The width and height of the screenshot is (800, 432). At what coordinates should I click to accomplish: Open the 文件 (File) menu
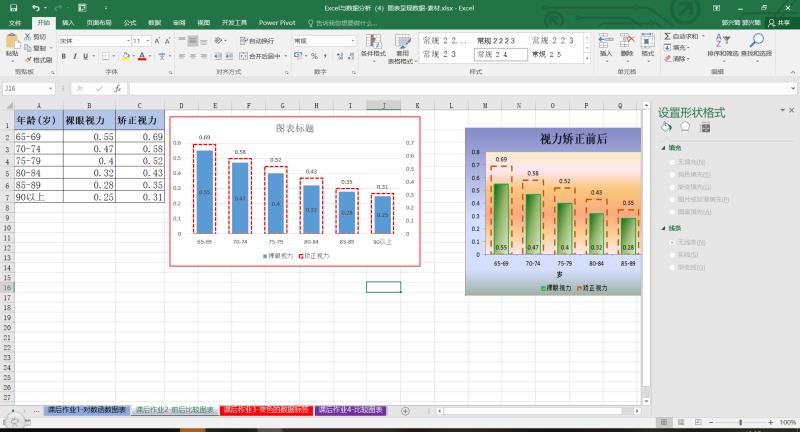click(x=15, y=23)
